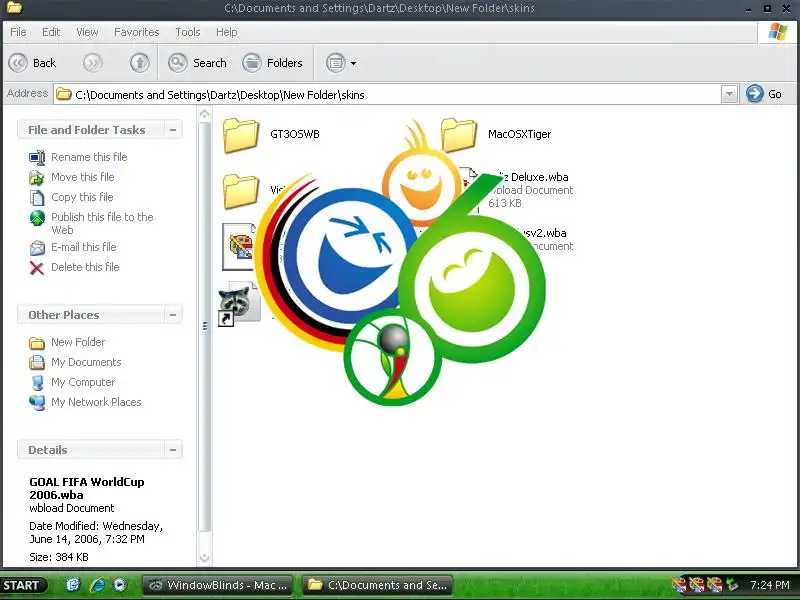Click the green arrow tray icon
The width and height of the screenshot is (800, 600).
point(733,585)
